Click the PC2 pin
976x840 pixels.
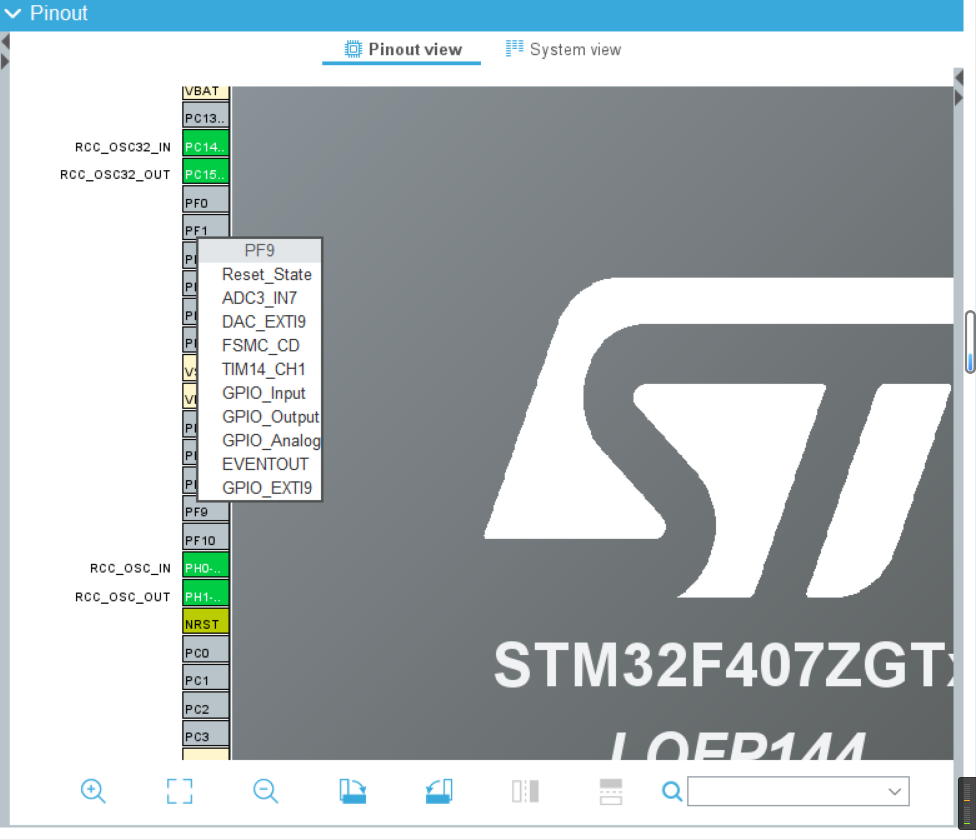point(206,706)
